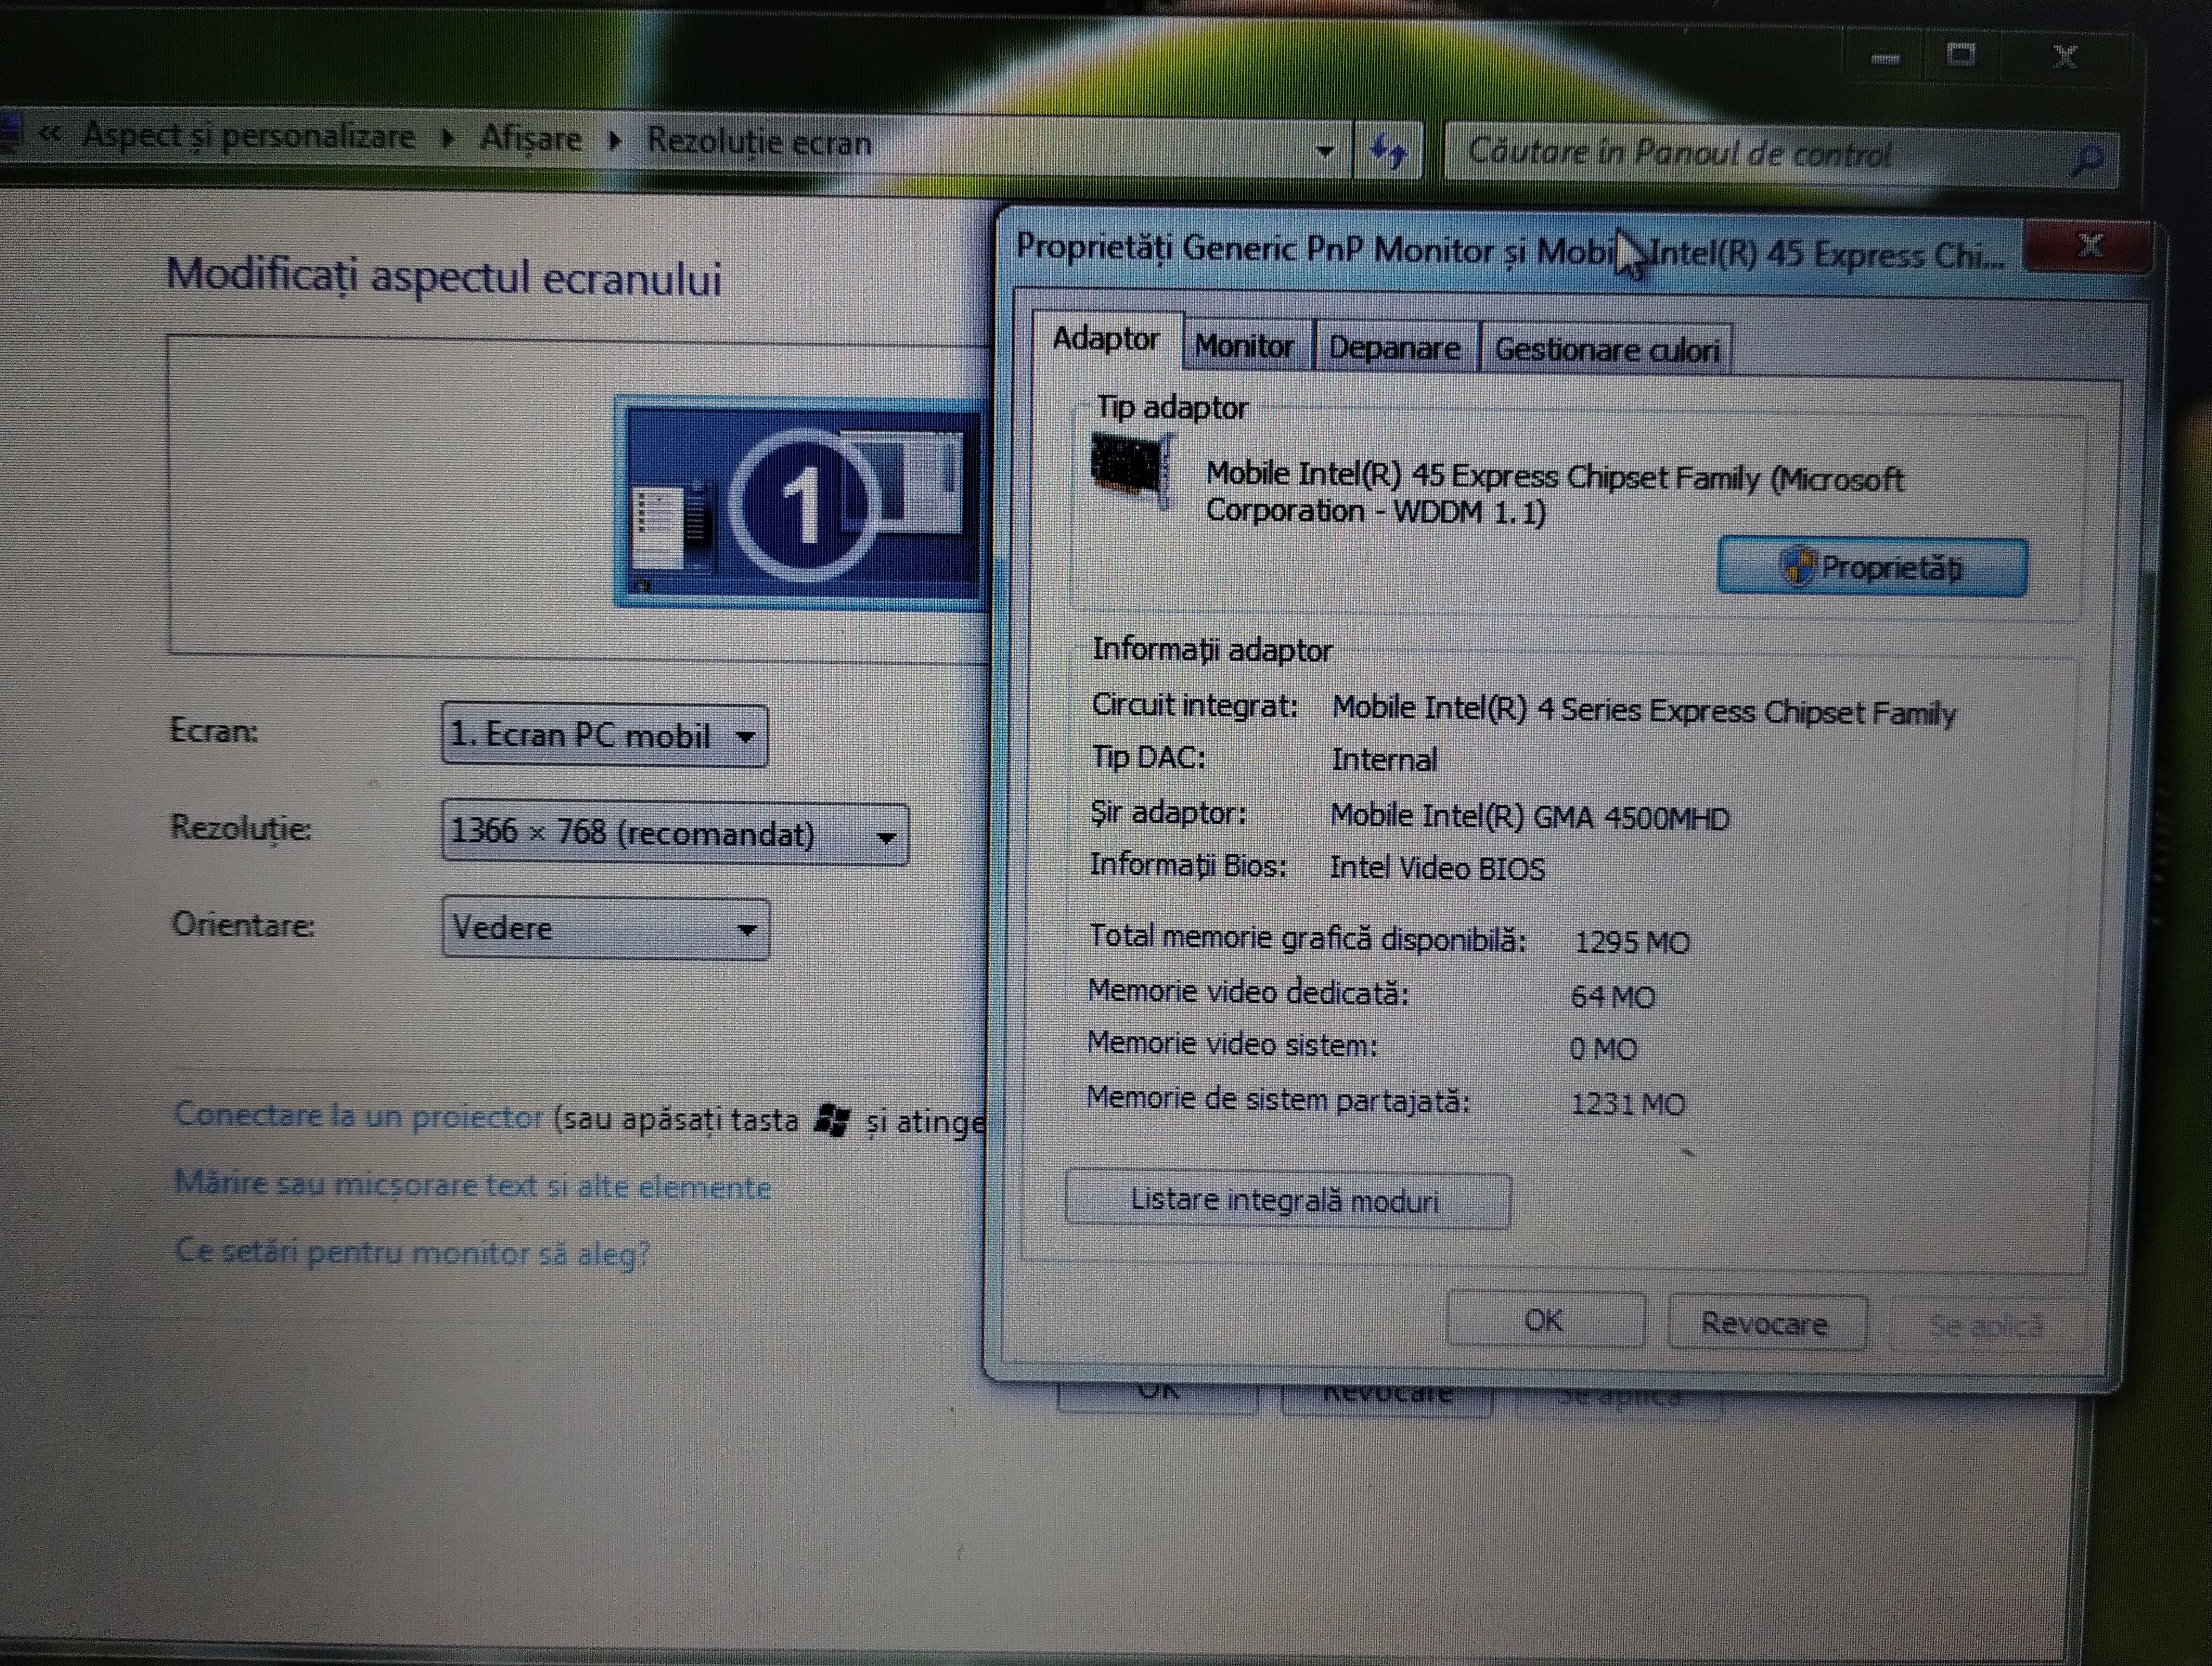Click the graphics adapter card icon
The image size is (2212, 1666).
pyautogui.click(x=1132, y=470)
